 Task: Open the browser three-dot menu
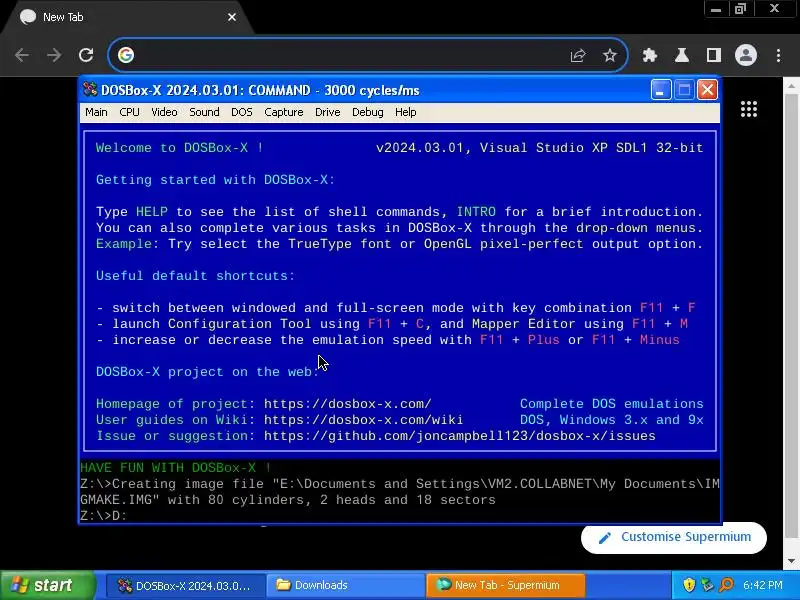pos(779,55)
